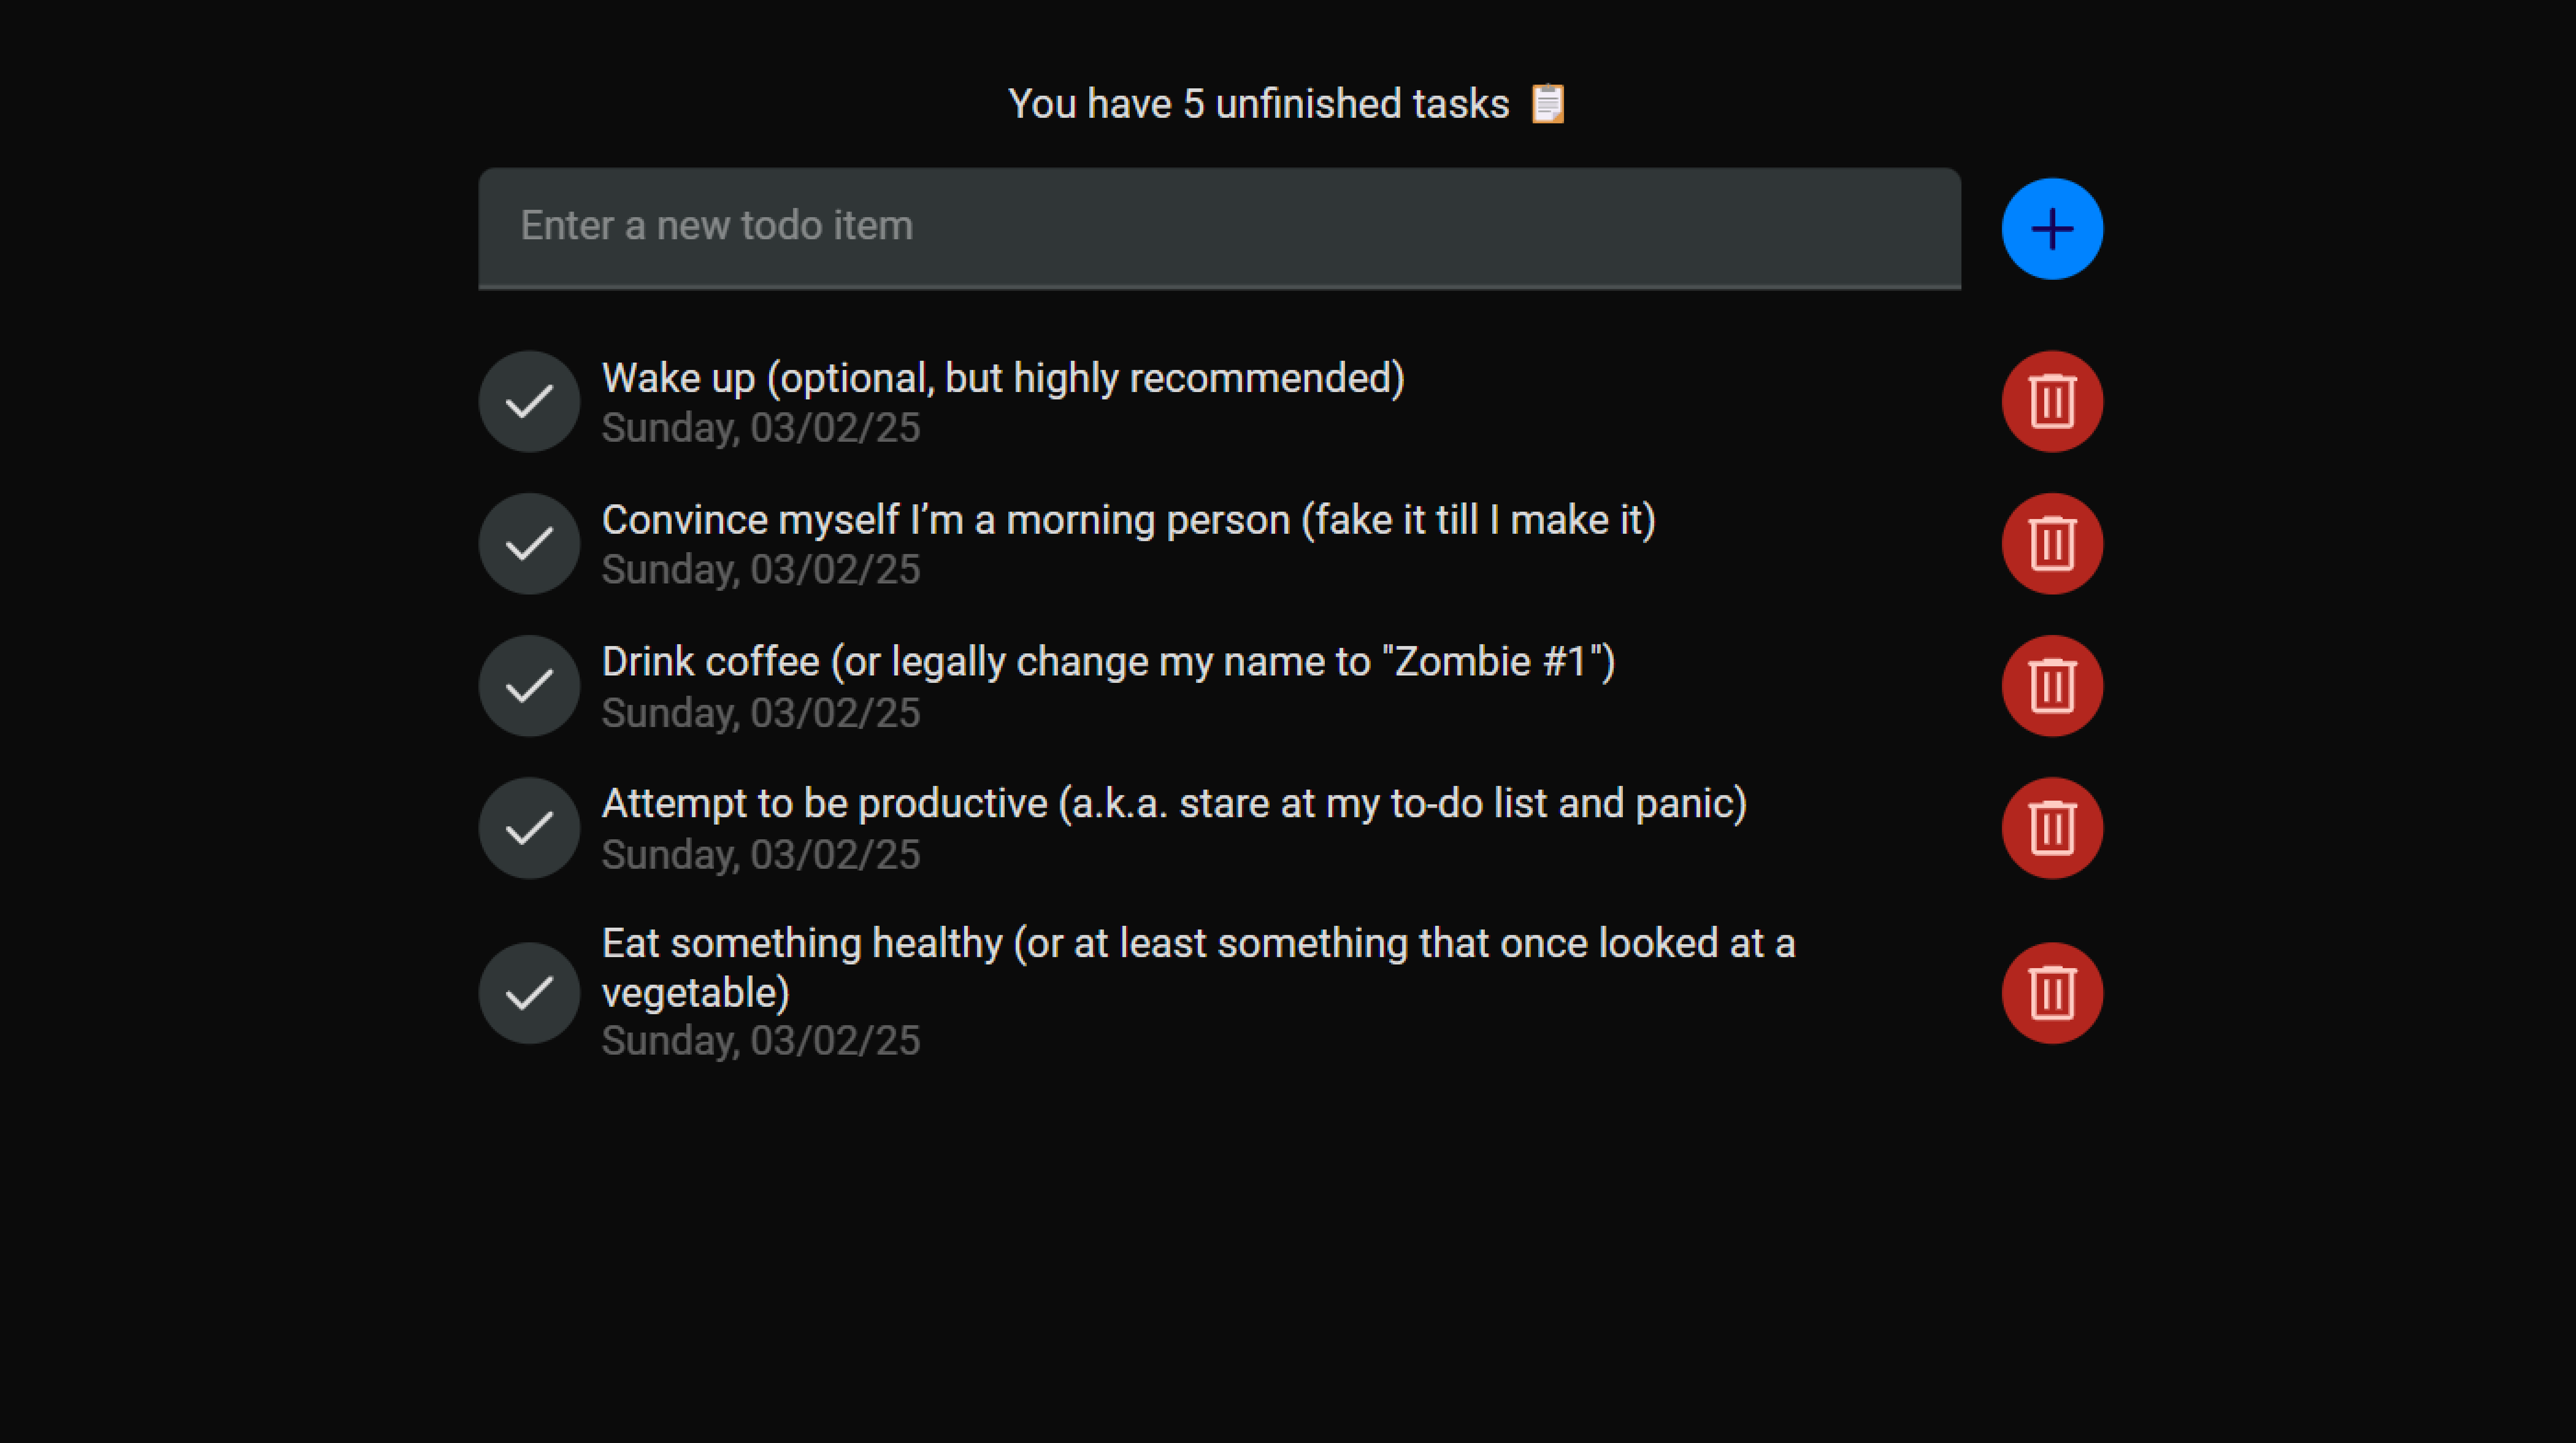
Task: Mark "Eat something healthy" as done
Action: pos(529,992)
